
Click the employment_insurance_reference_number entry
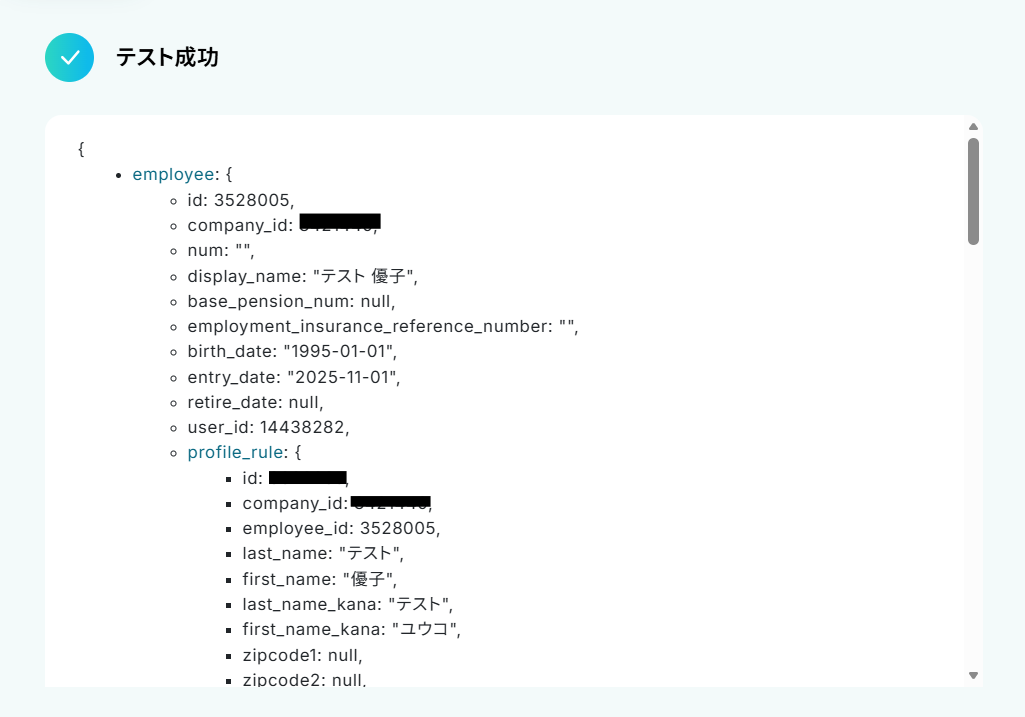(382, 326)
